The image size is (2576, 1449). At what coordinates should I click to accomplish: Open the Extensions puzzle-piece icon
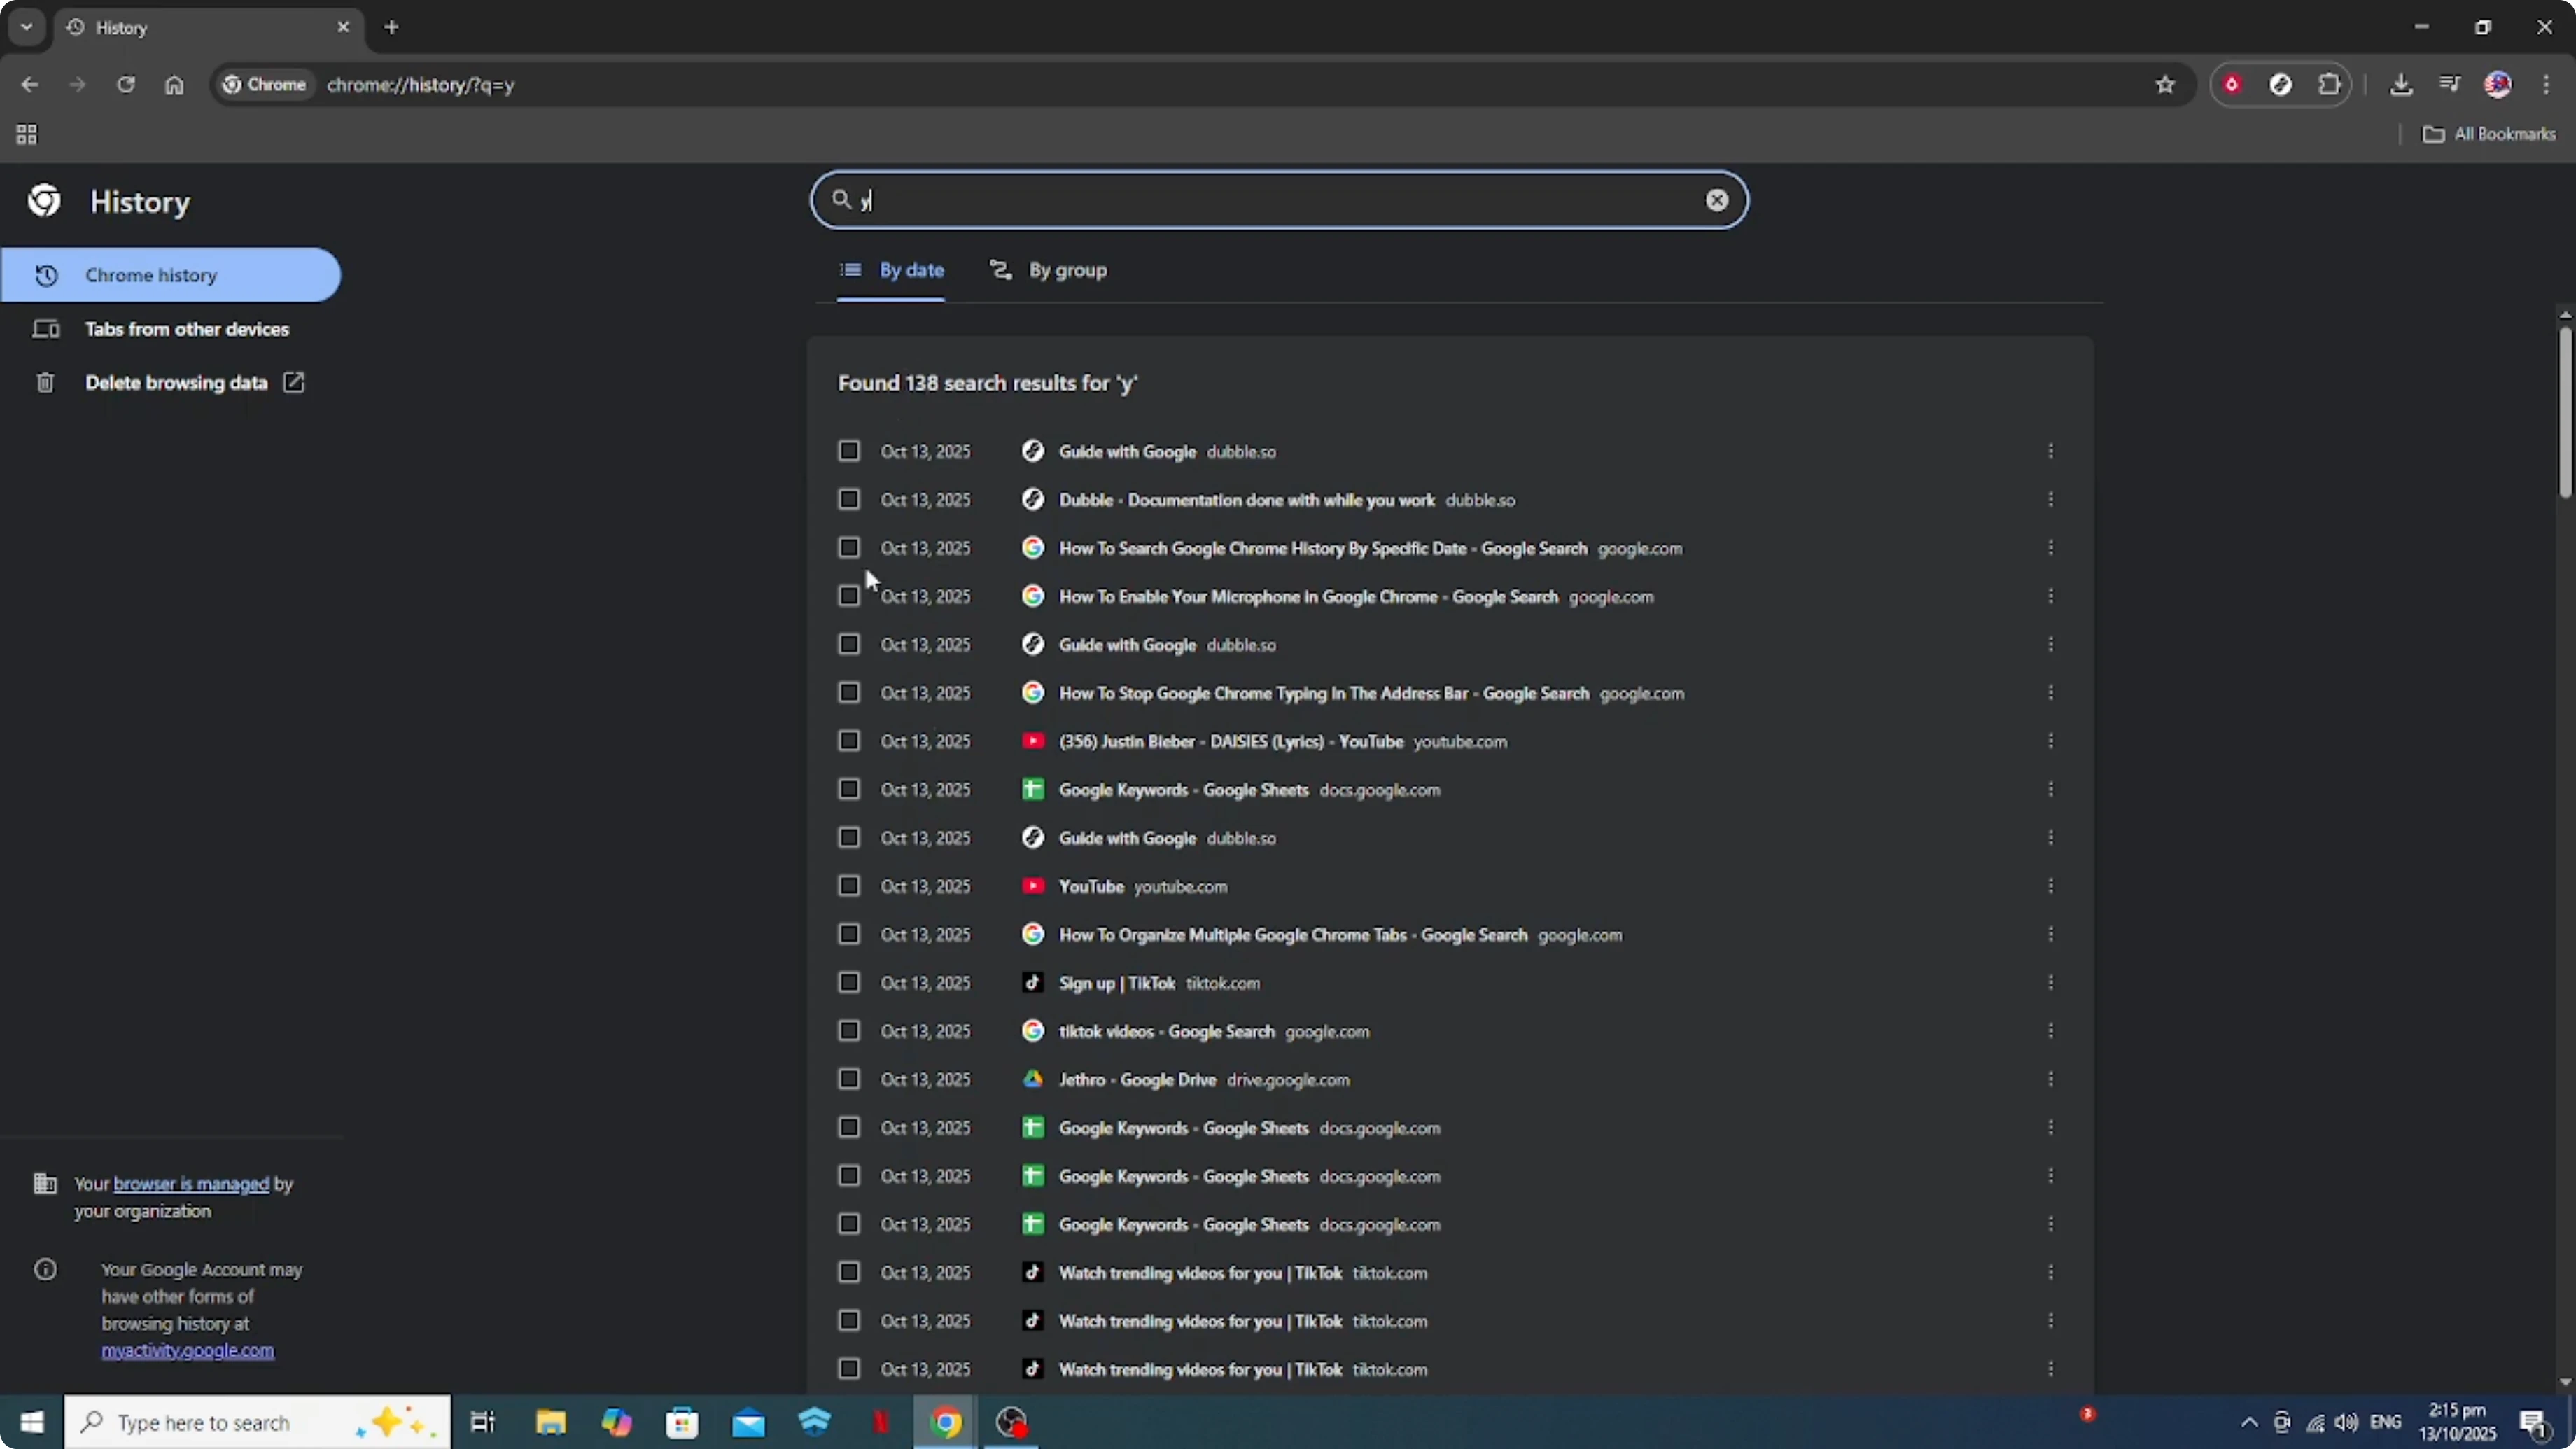(2330, 84)
